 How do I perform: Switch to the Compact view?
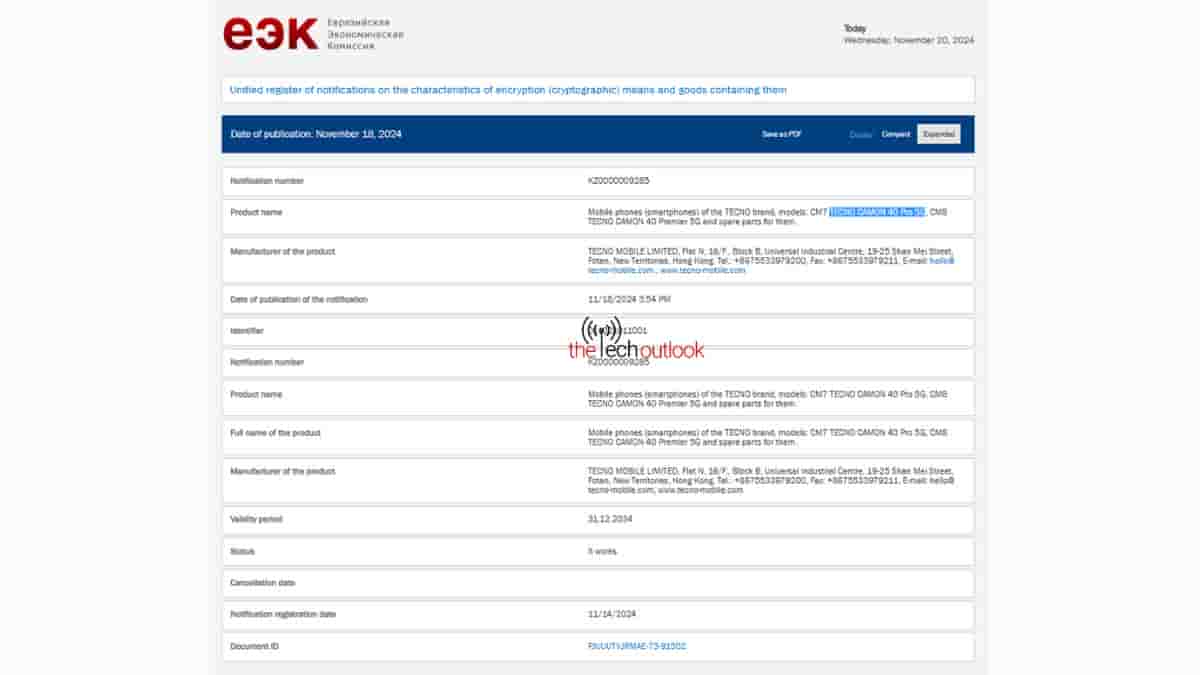896,134
